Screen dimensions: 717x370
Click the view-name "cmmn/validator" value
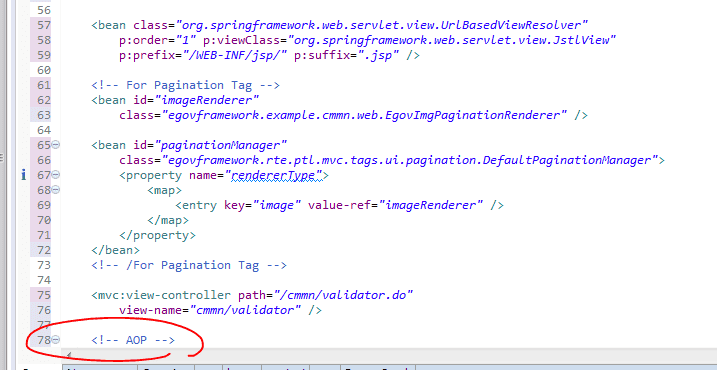point(245,310)
